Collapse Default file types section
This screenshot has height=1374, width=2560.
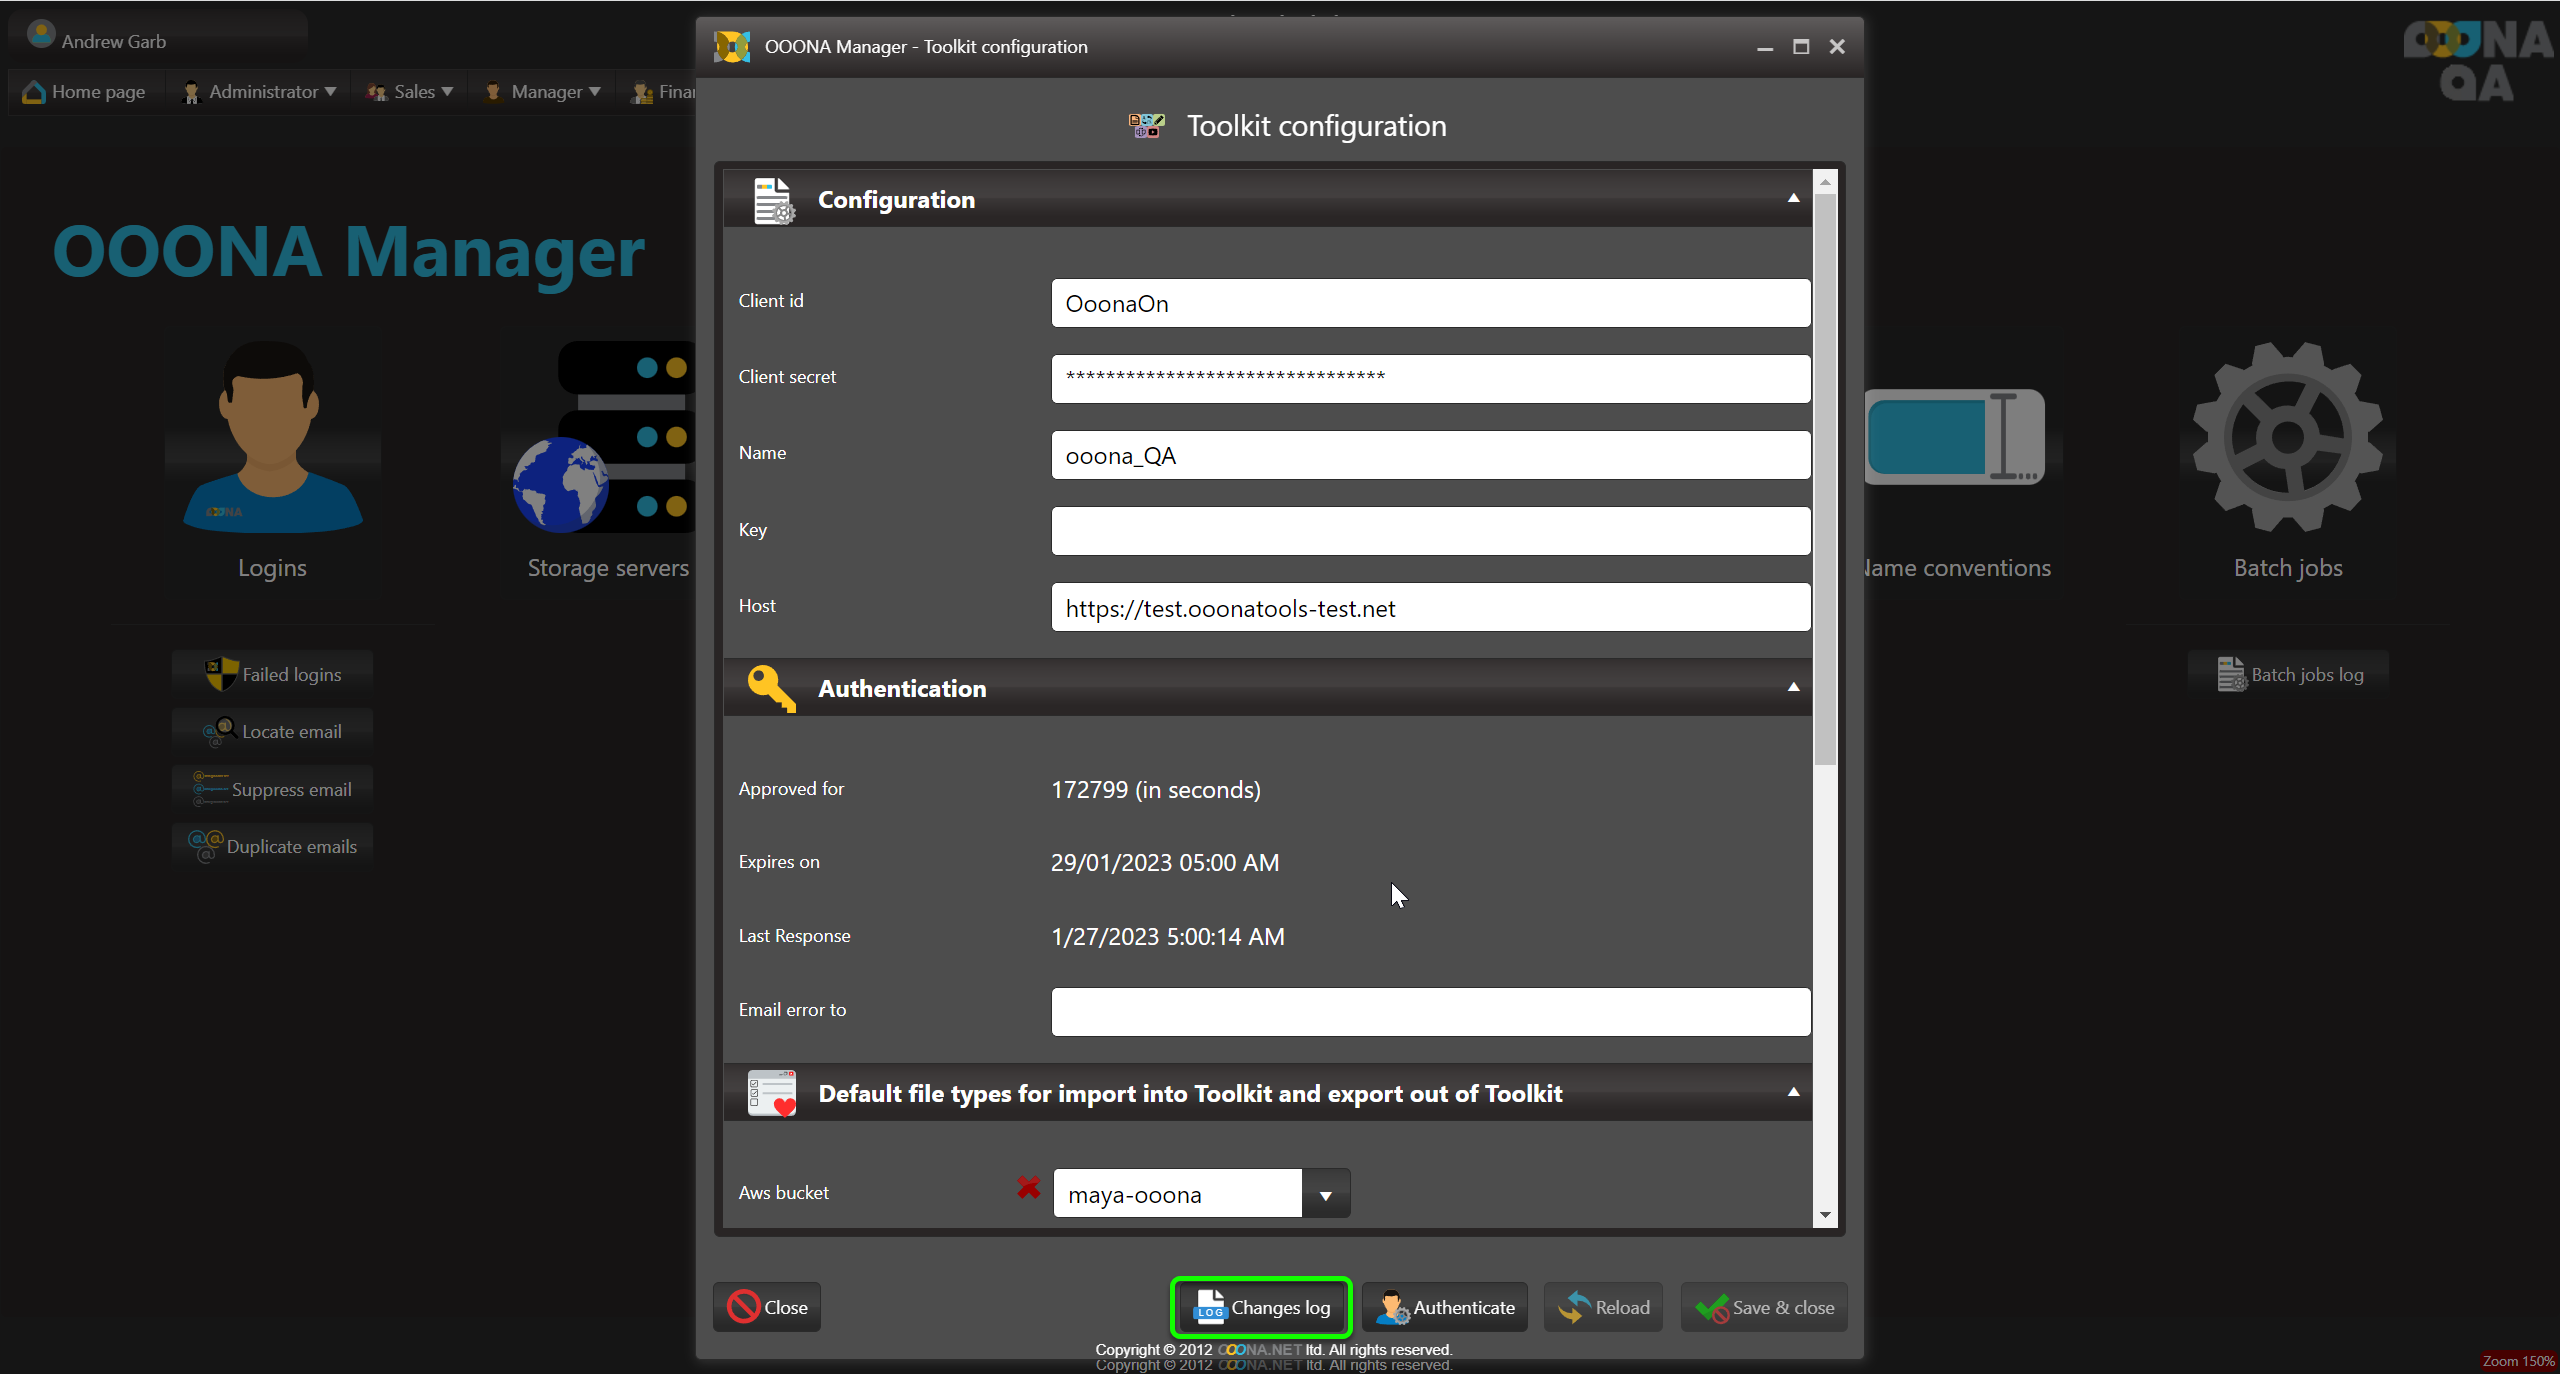point(1793,1093)
